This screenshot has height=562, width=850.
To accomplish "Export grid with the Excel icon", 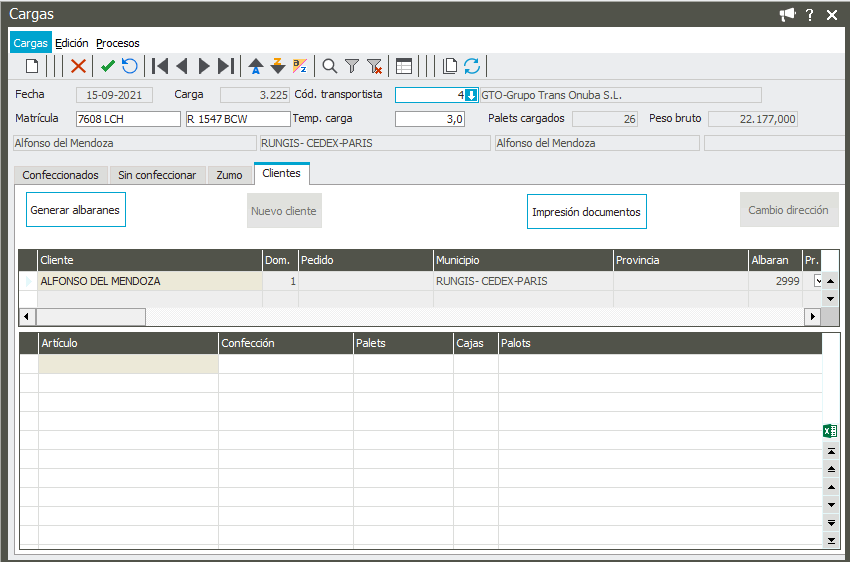I will [829, 431].
